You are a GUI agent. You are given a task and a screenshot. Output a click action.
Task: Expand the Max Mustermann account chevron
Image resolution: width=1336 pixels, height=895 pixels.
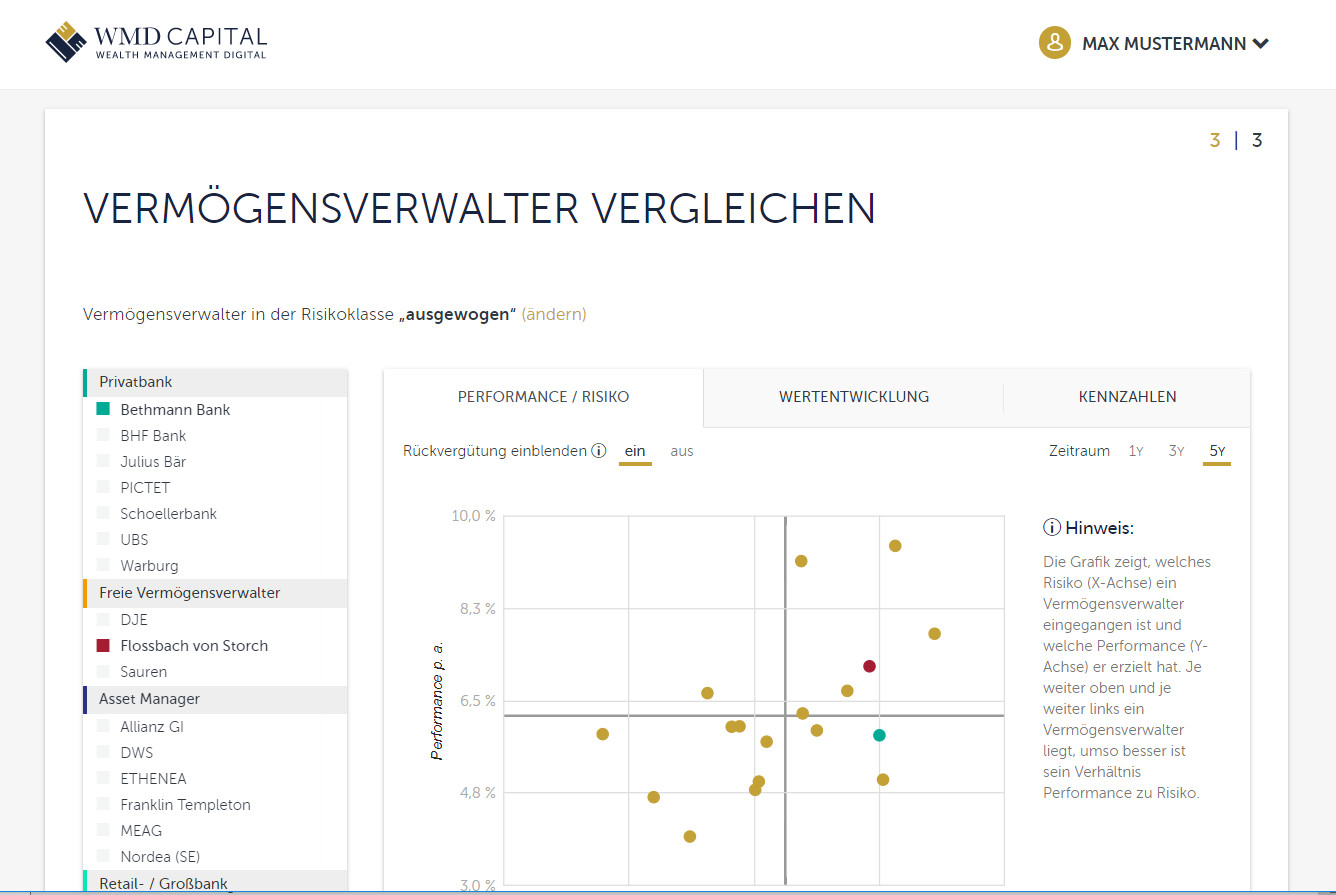tap(1261, 43)
